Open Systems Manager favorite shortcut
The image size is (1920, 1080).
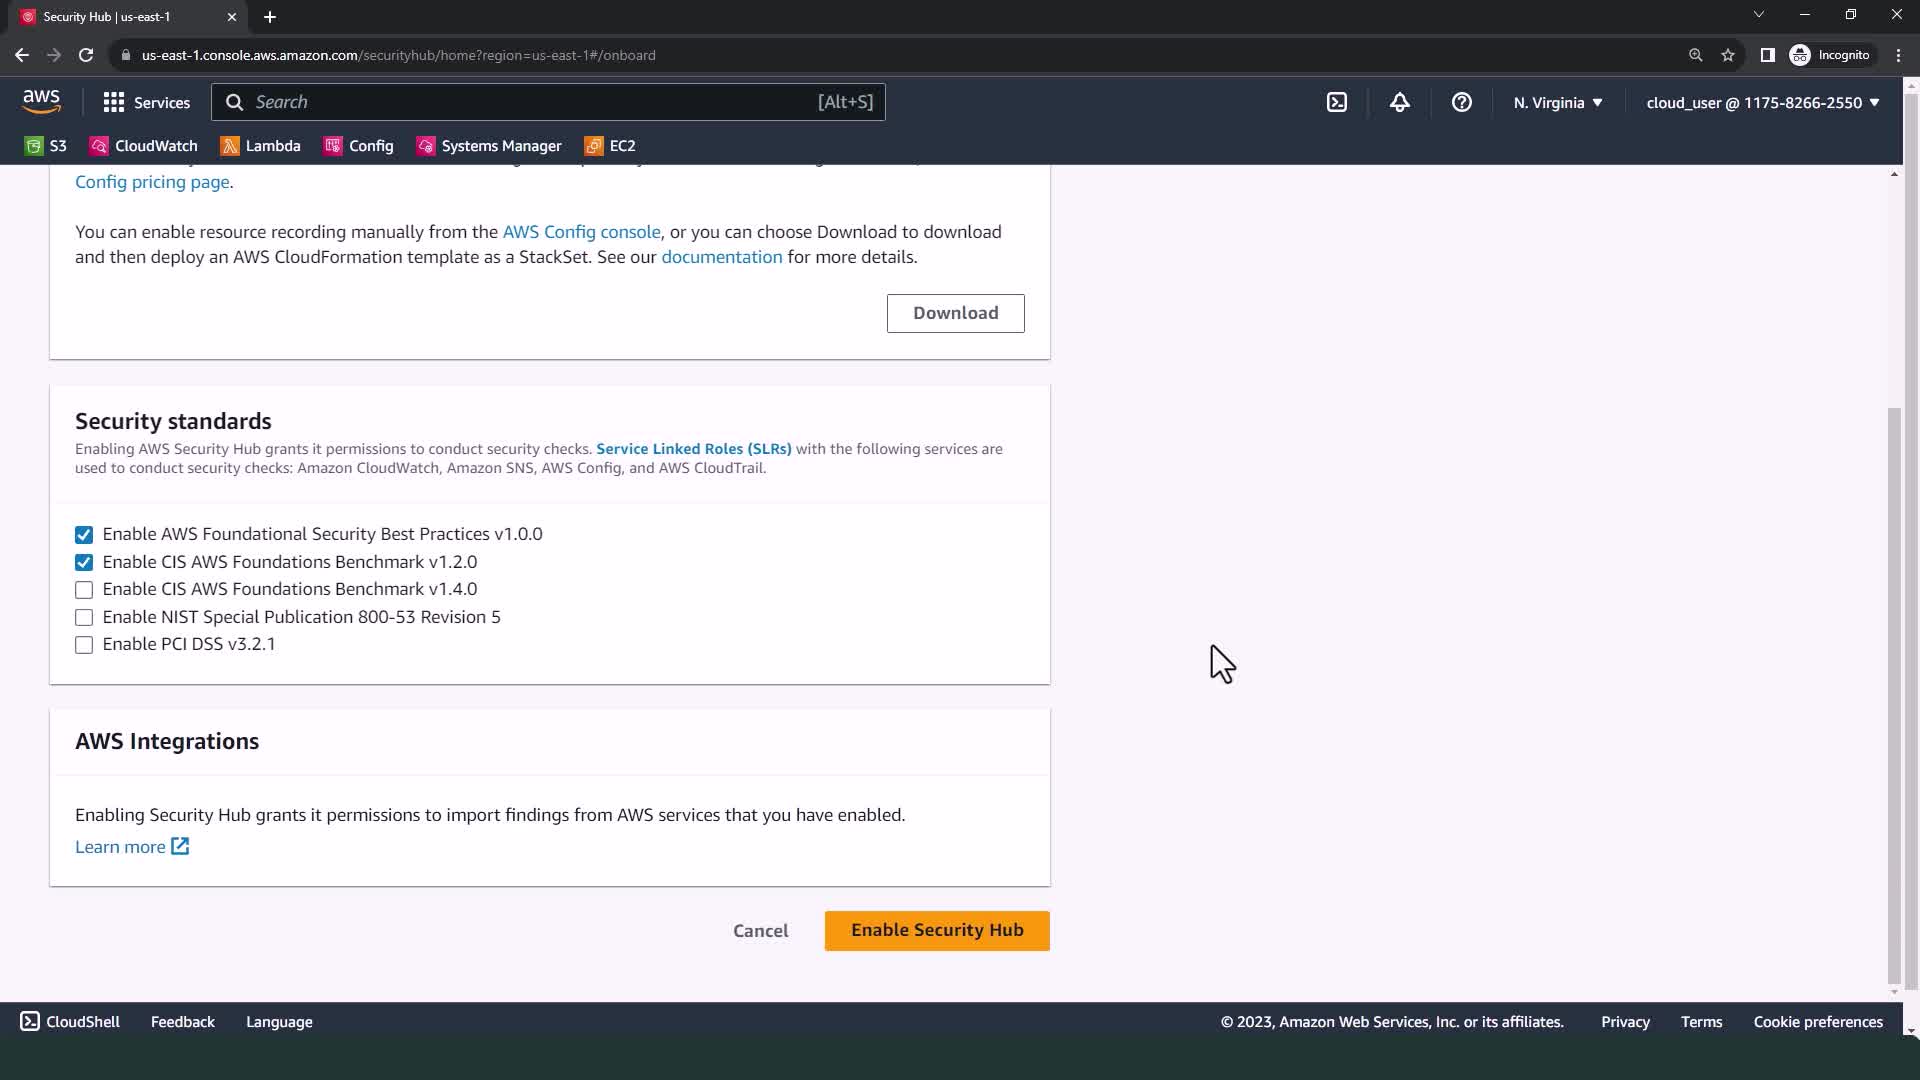coord(489,146)
